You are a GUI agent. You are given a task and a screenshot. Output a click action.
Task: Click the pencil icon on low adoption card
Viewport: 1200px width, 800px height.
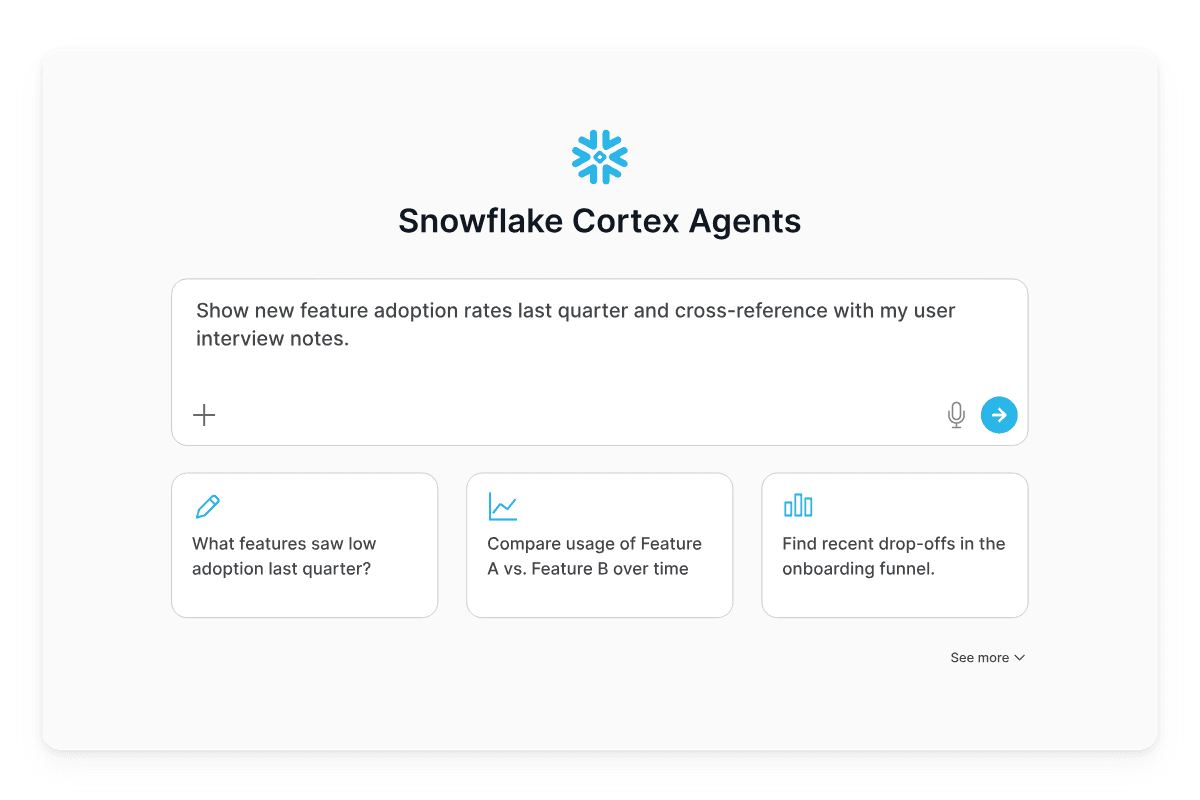tap(207, 507)
